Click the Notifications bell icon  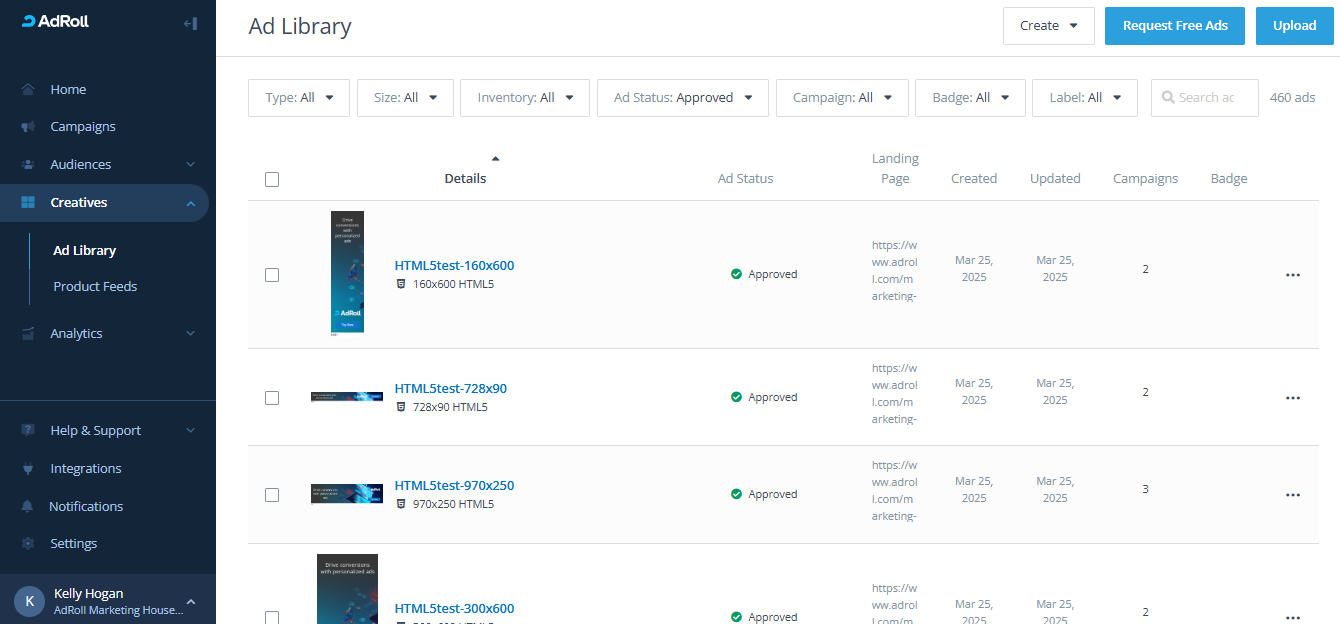tap(28, 507)
